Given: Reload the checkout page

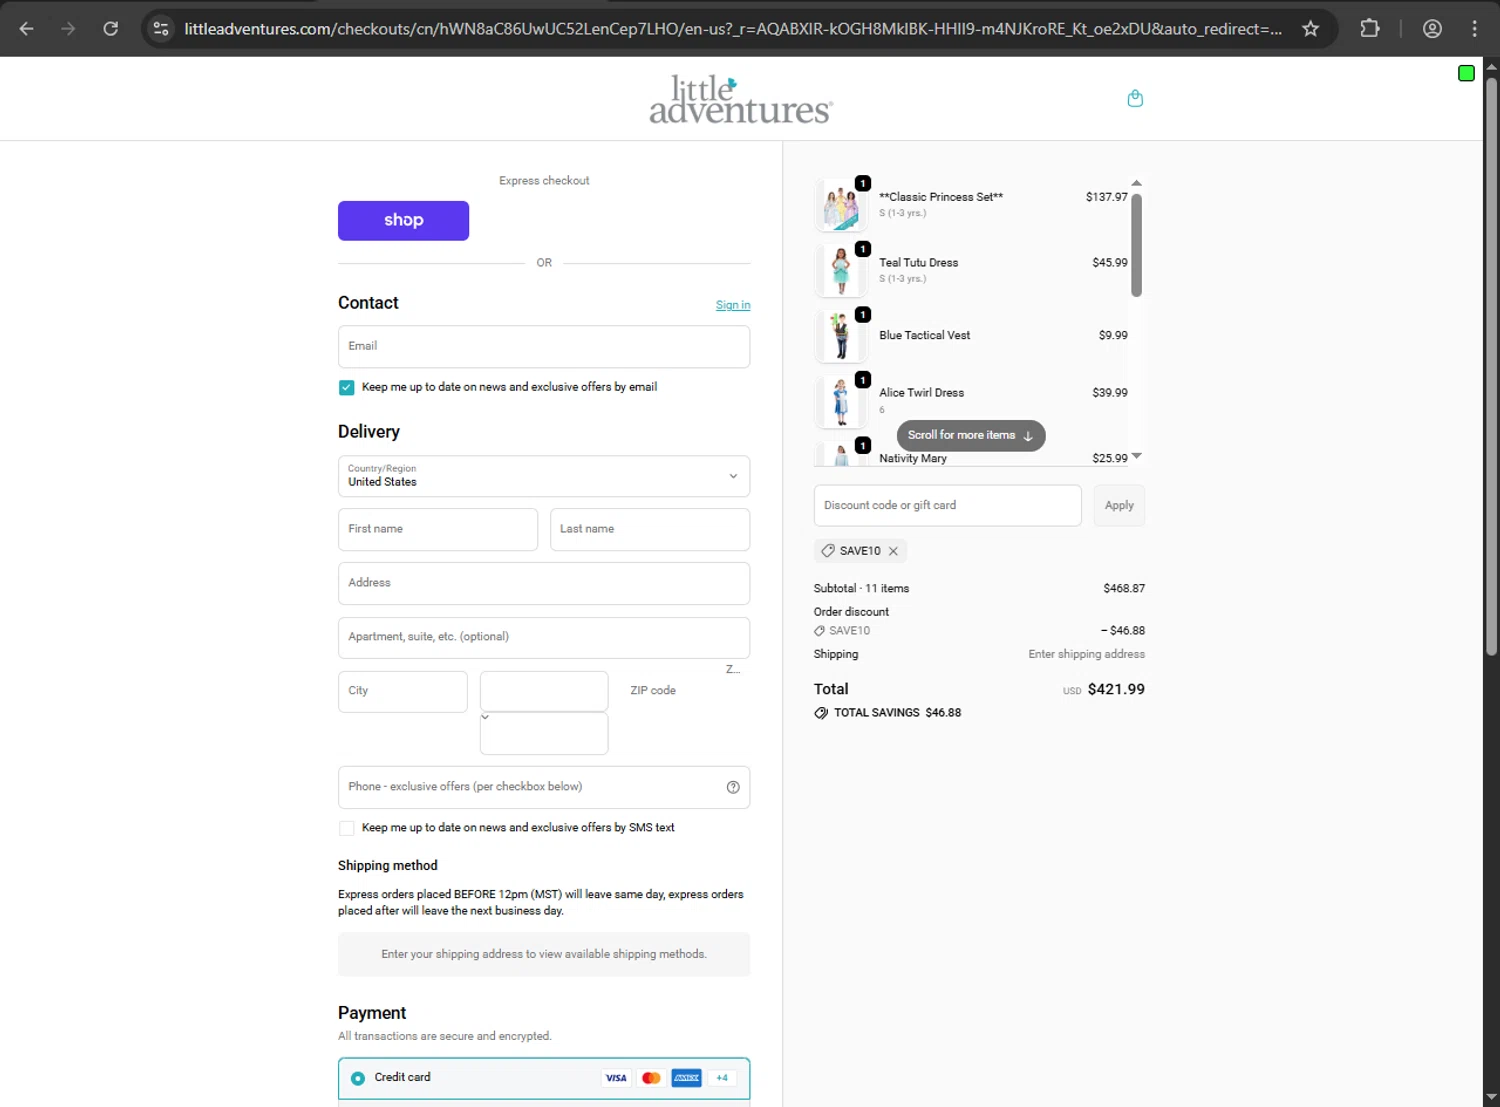Looking at the screenshot, I should (111, 29).
